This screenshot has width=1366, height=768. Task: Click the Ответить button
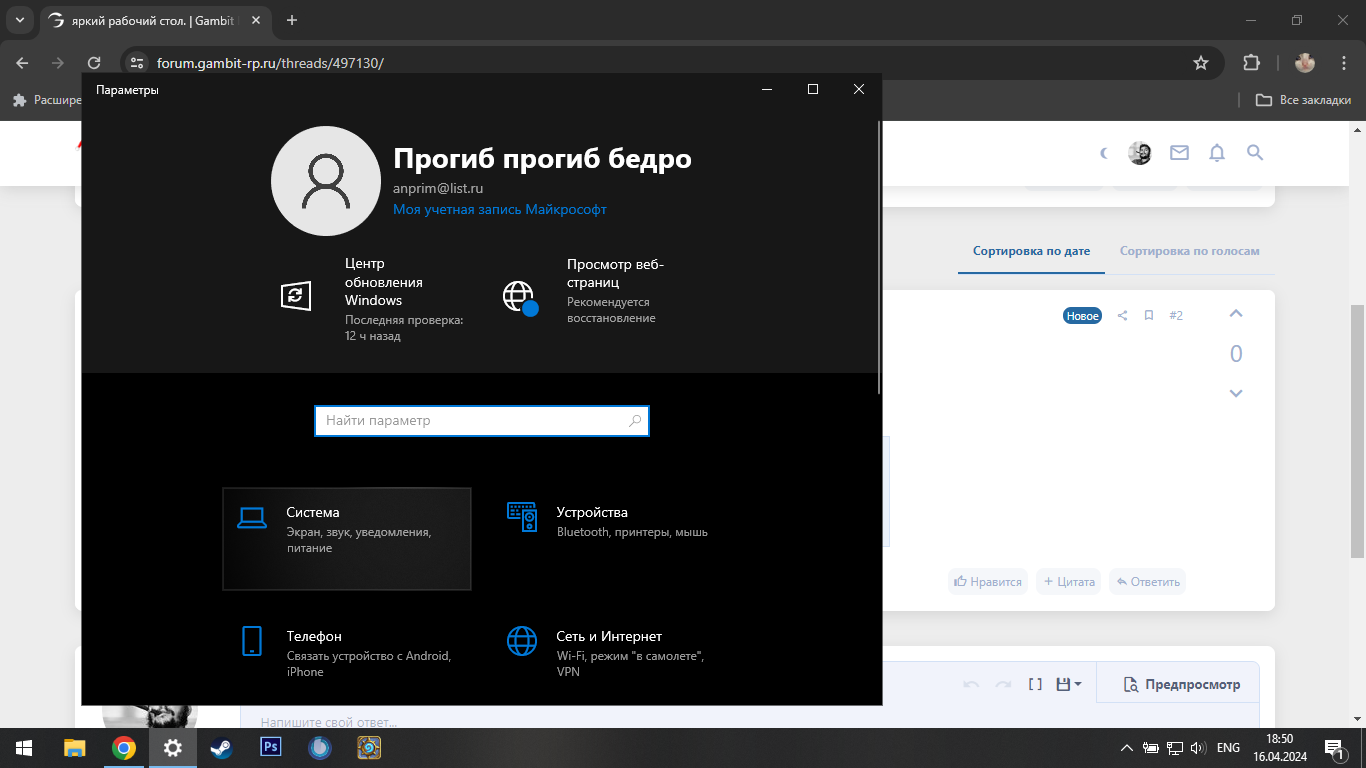(1148, 581)
